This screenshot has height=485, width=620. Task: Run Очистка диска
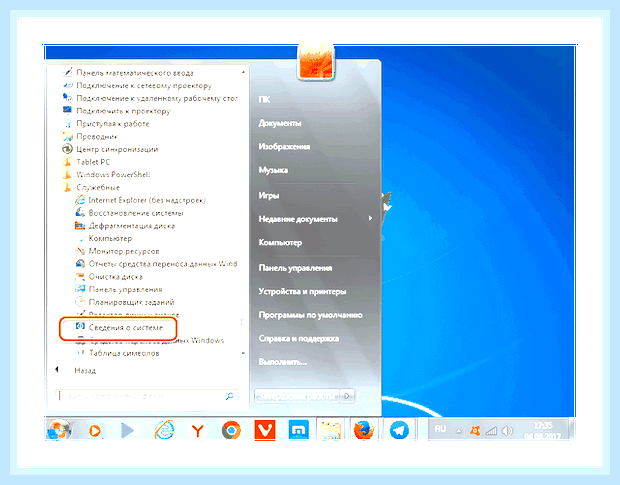tap(109, 276)
